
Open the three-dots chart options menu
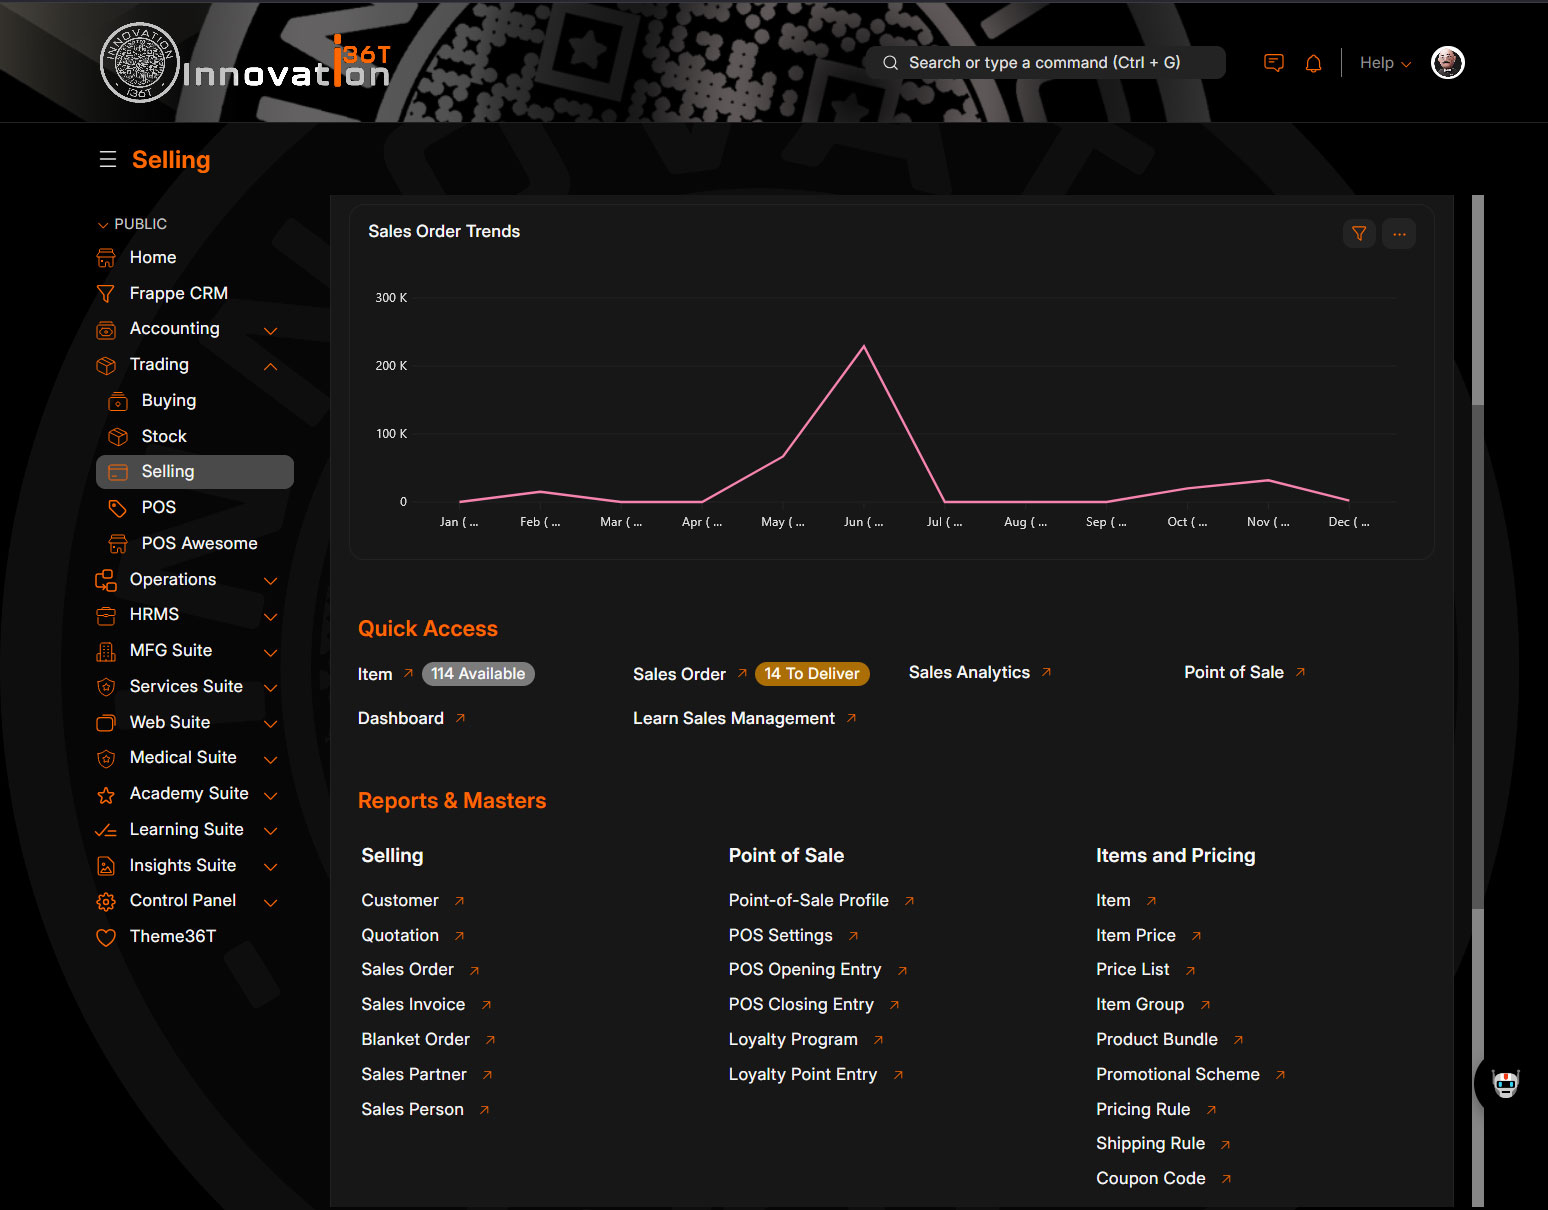[x=1399, y=234]
